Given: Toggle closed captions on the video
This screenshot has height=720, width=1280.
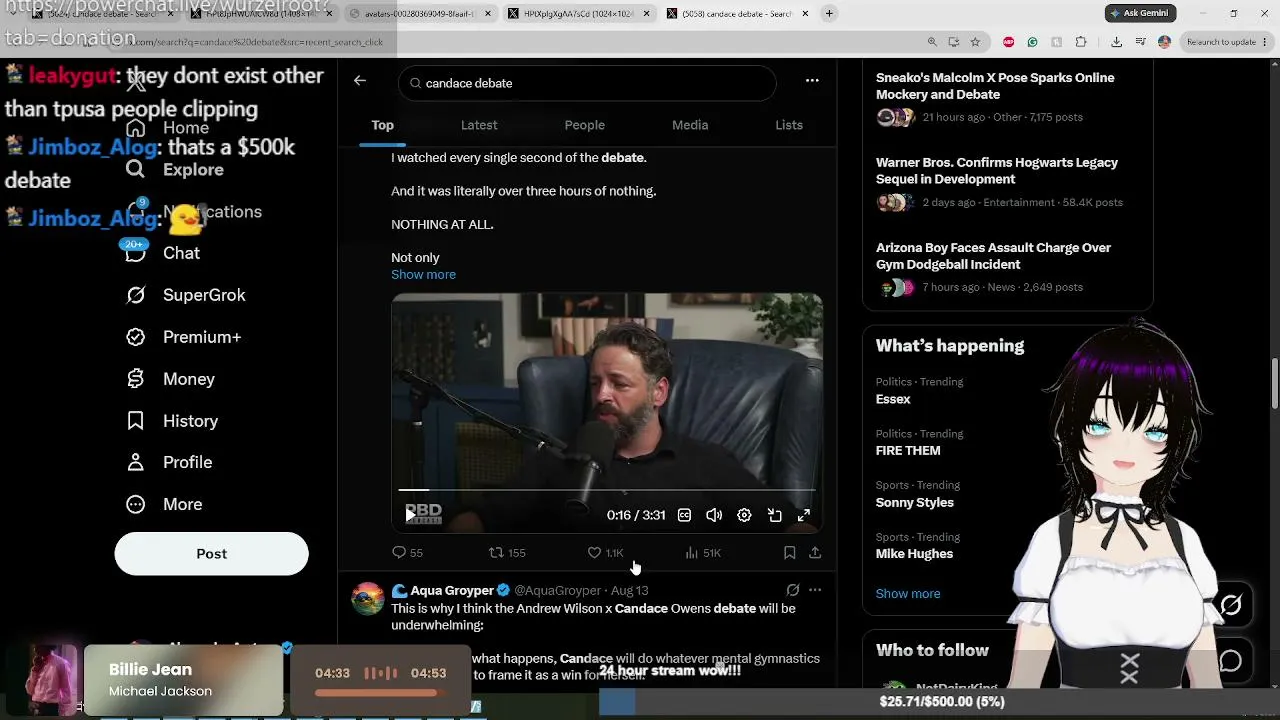Looking at the screenshot, I should click(x=684, y=515).
